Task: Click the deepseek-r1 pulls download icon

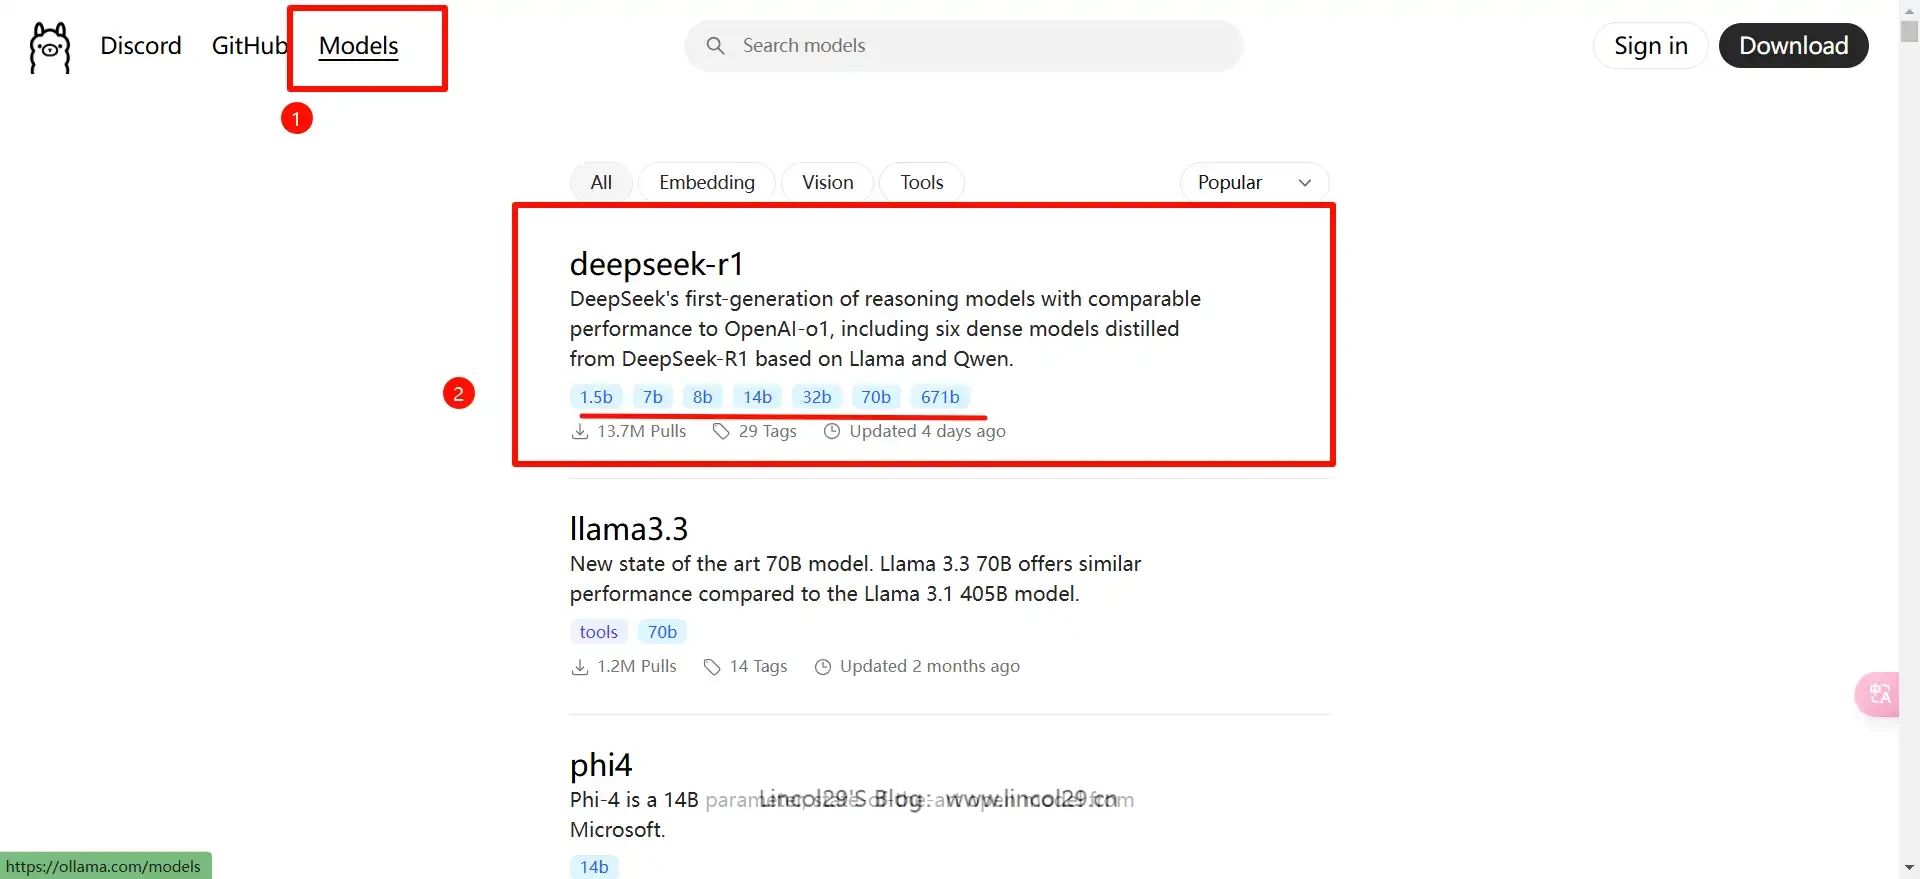Action: 580,431
